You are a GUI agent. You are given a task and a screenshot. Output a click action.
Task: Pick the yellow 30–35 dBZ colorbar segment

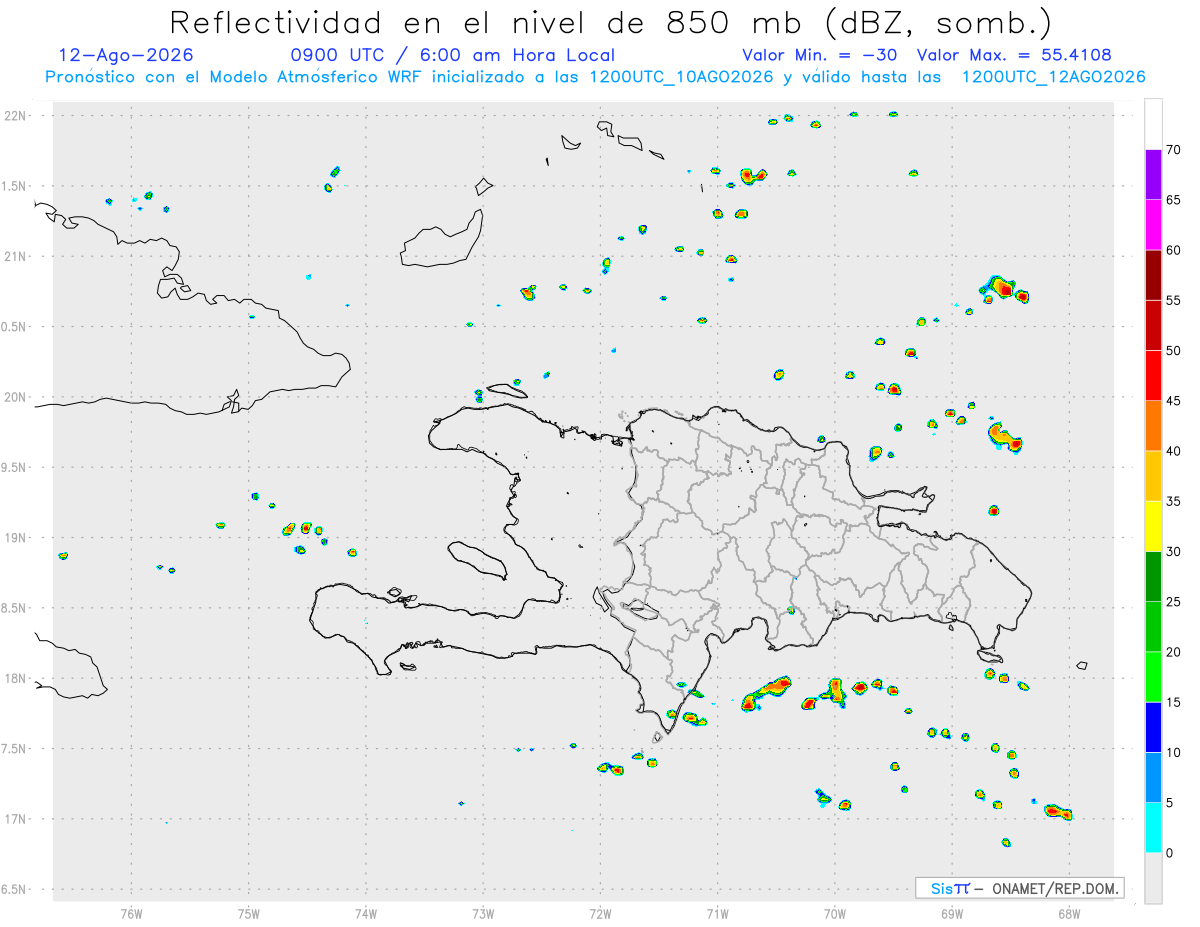point(1153,526)
